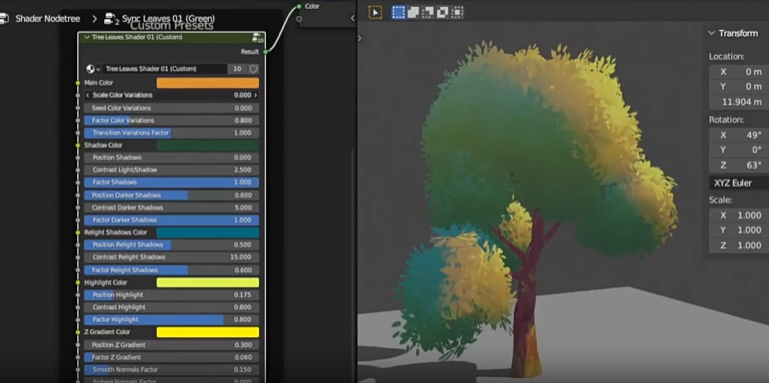Increase Scale Color Variations with right arrow
769x383 pixels.
[x=256, y=95]
